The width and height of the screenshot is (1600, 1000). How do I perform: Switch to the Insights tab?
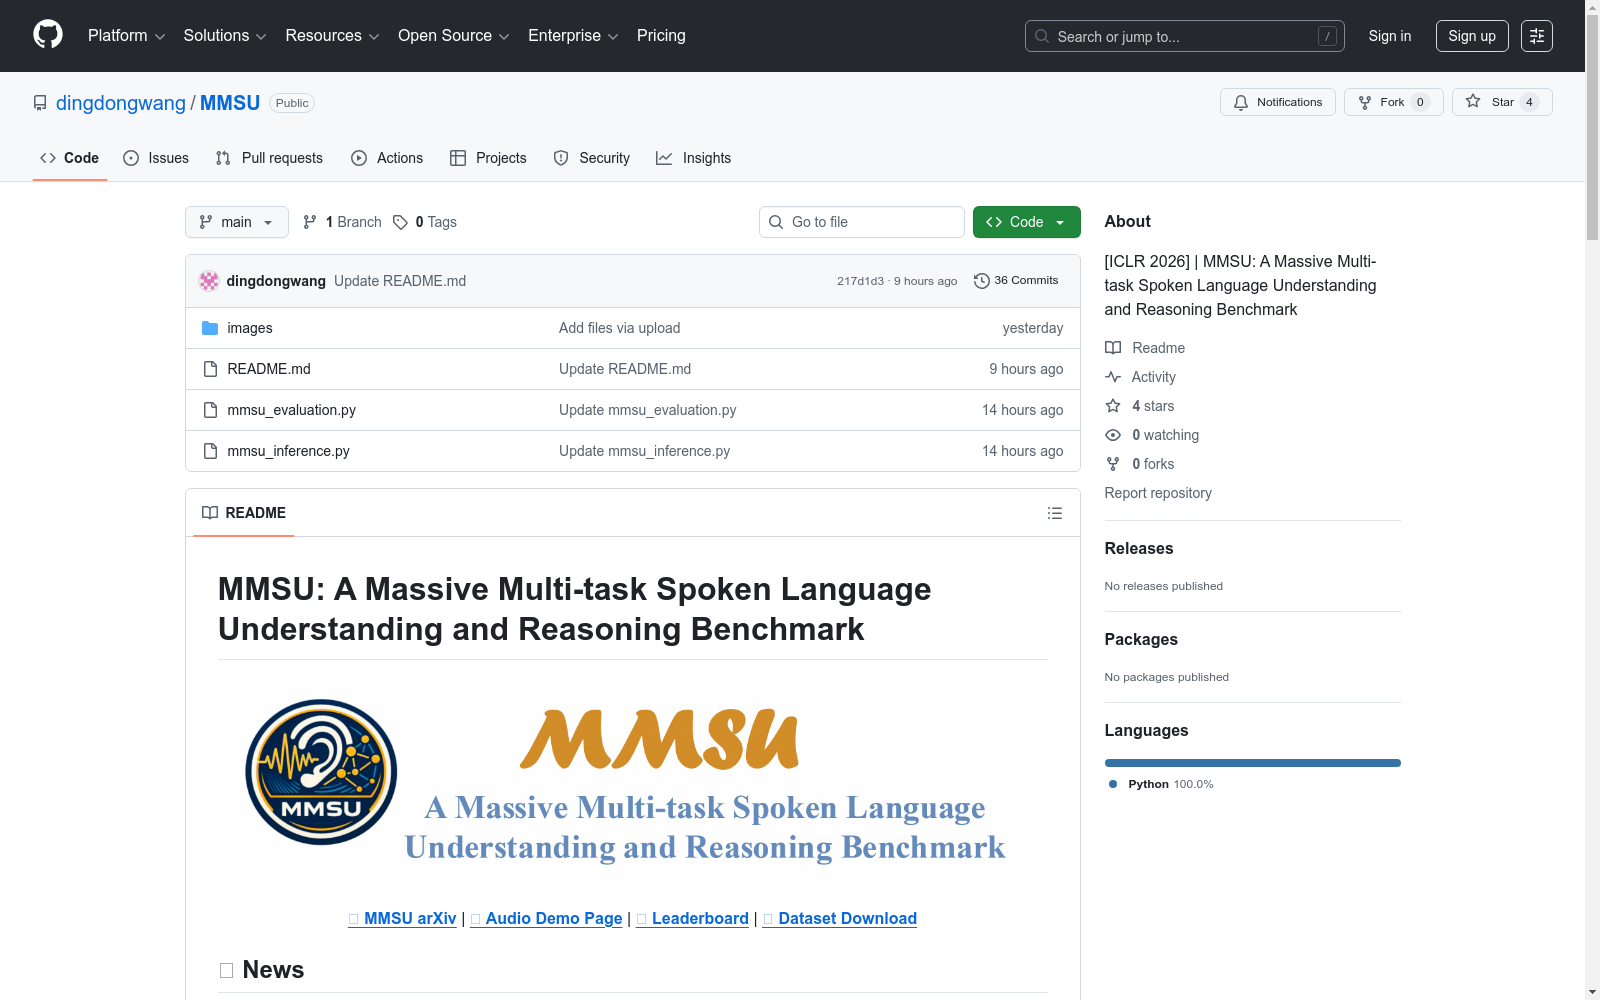pos(694,158)
